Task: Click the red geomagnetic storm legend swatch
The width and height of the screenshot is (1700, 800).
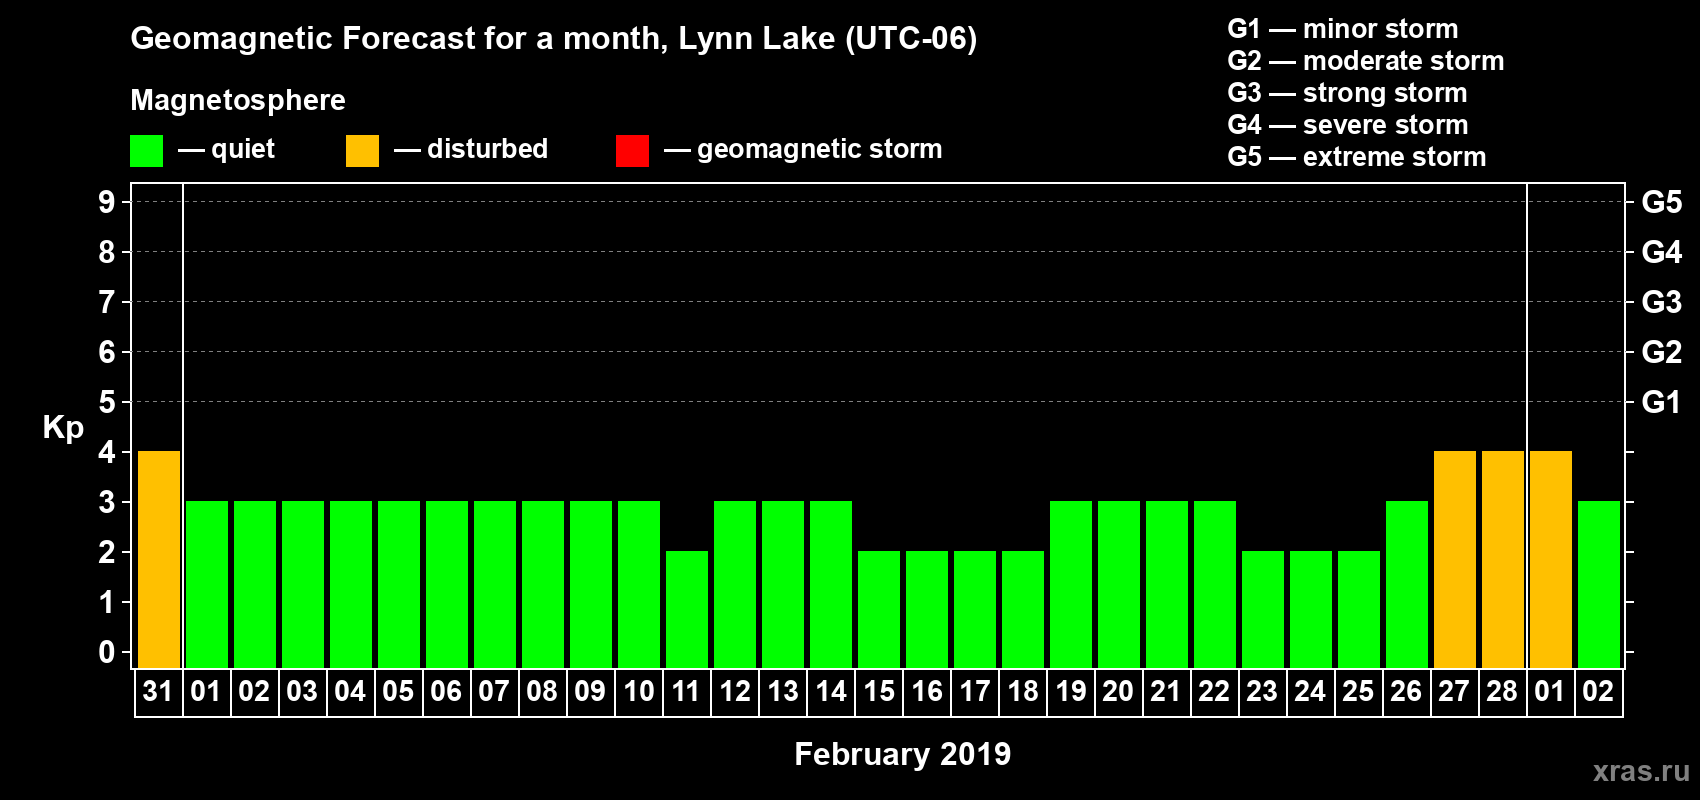Action: click(x=632, y=151)
